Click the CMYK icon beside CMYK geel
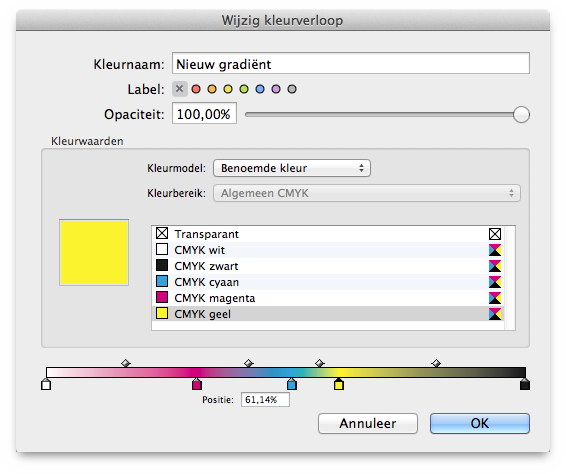Screen dimensions: 566x474 pos(495,314)
